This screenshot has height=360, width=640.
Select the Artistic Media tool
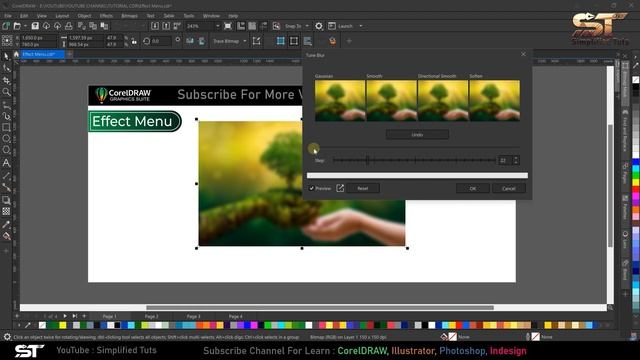click(6, 116)
